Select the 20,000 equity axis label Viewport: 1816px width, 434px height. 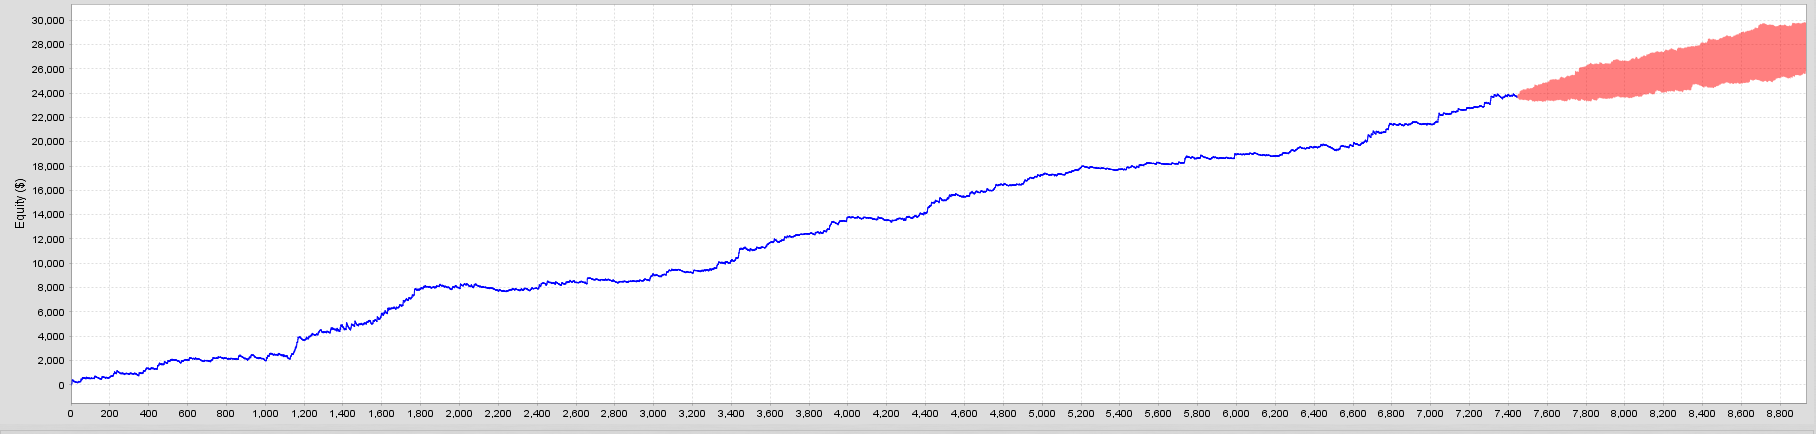click(48, 141)
